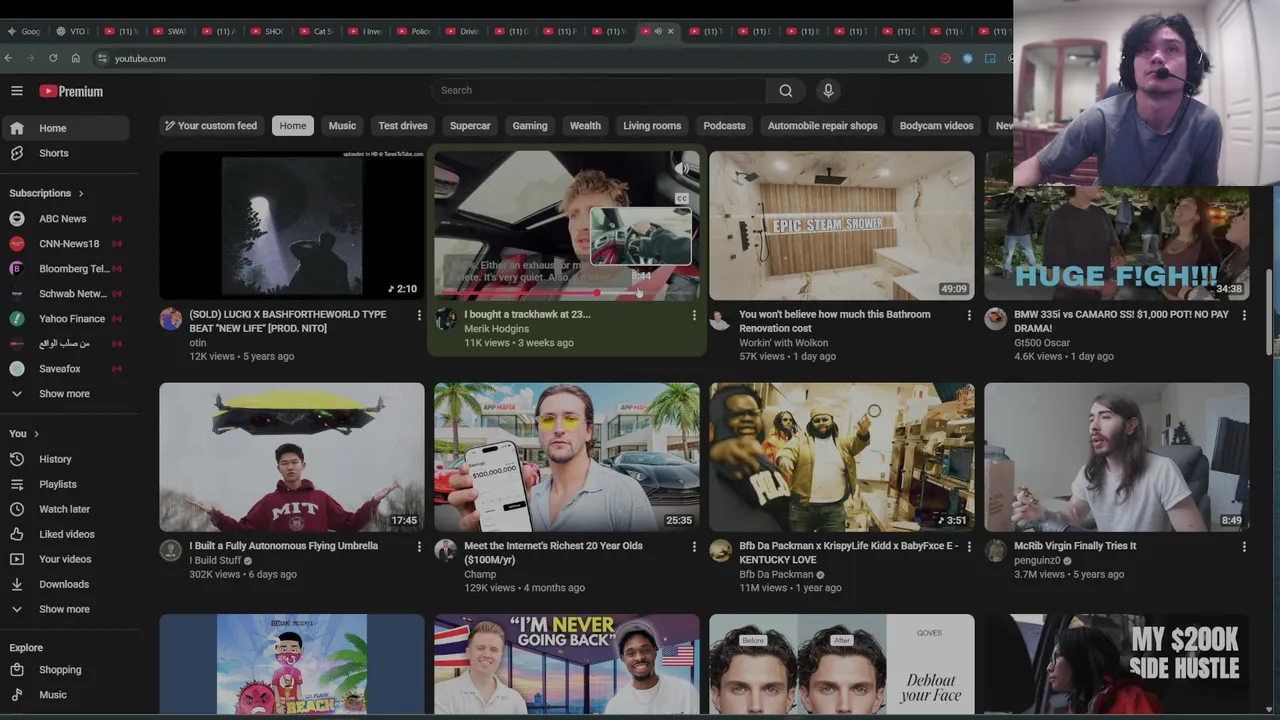Open Music under Explore
This screenshot has width=1280, height=720.
click(x=65, y=695)
